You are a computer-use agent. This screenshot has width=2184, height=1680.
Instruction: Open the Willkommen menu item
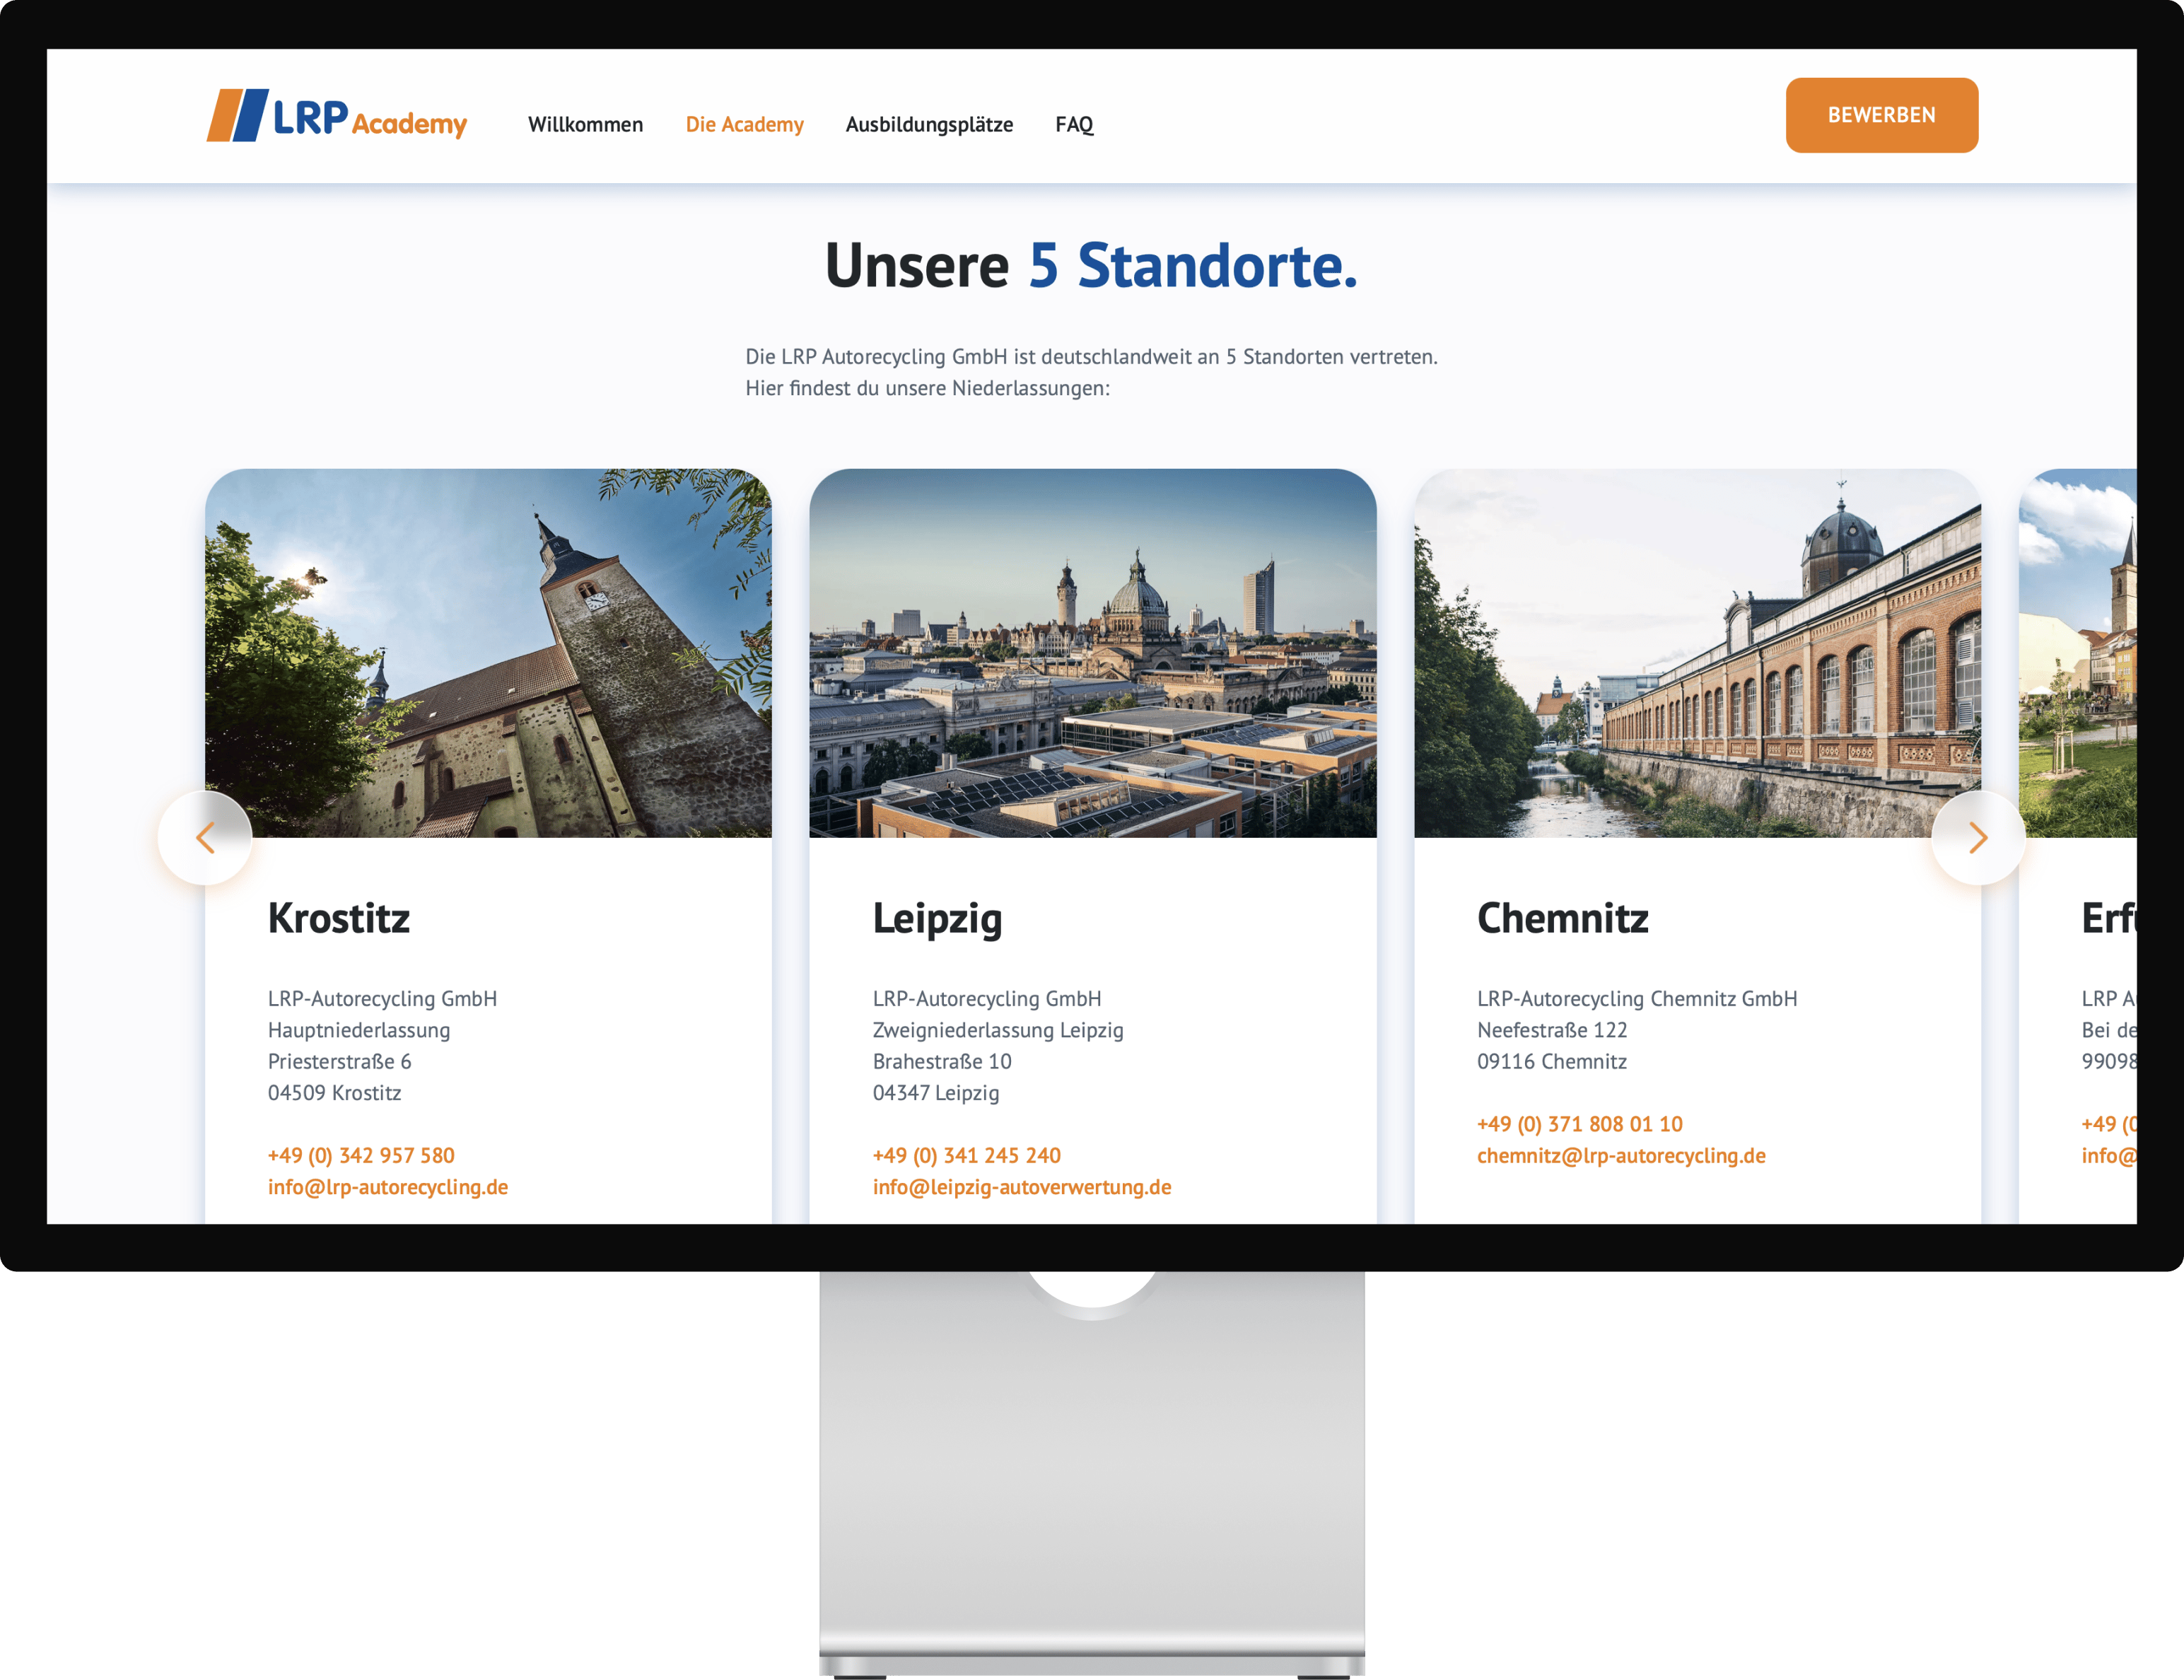pos(585,125)
